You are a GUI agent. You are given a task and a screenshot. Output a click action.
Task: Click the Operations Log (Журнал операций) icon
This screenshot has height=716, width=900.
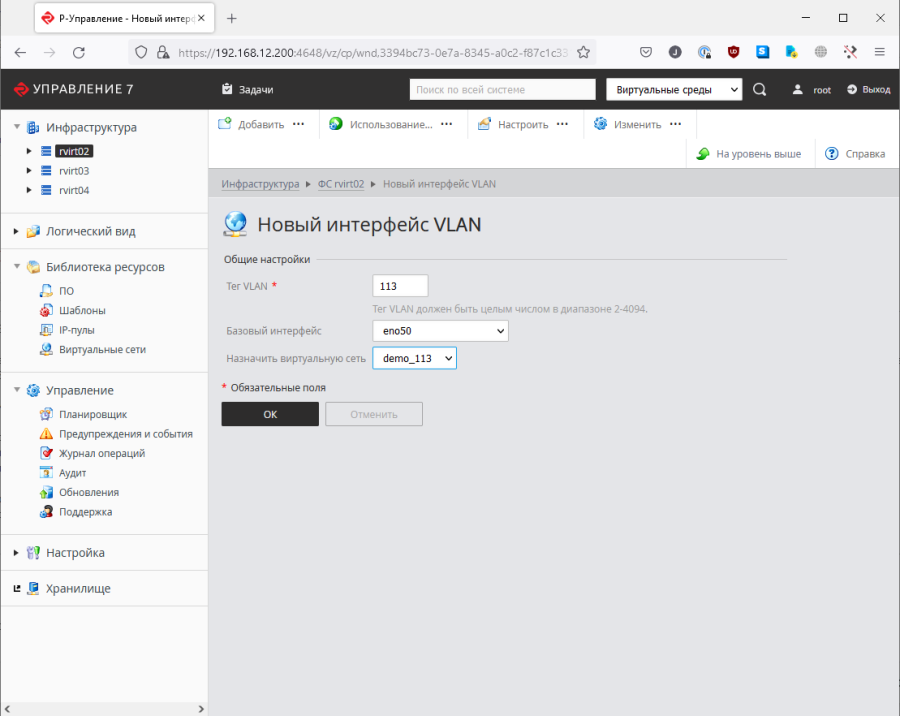(x=46, y=453)
